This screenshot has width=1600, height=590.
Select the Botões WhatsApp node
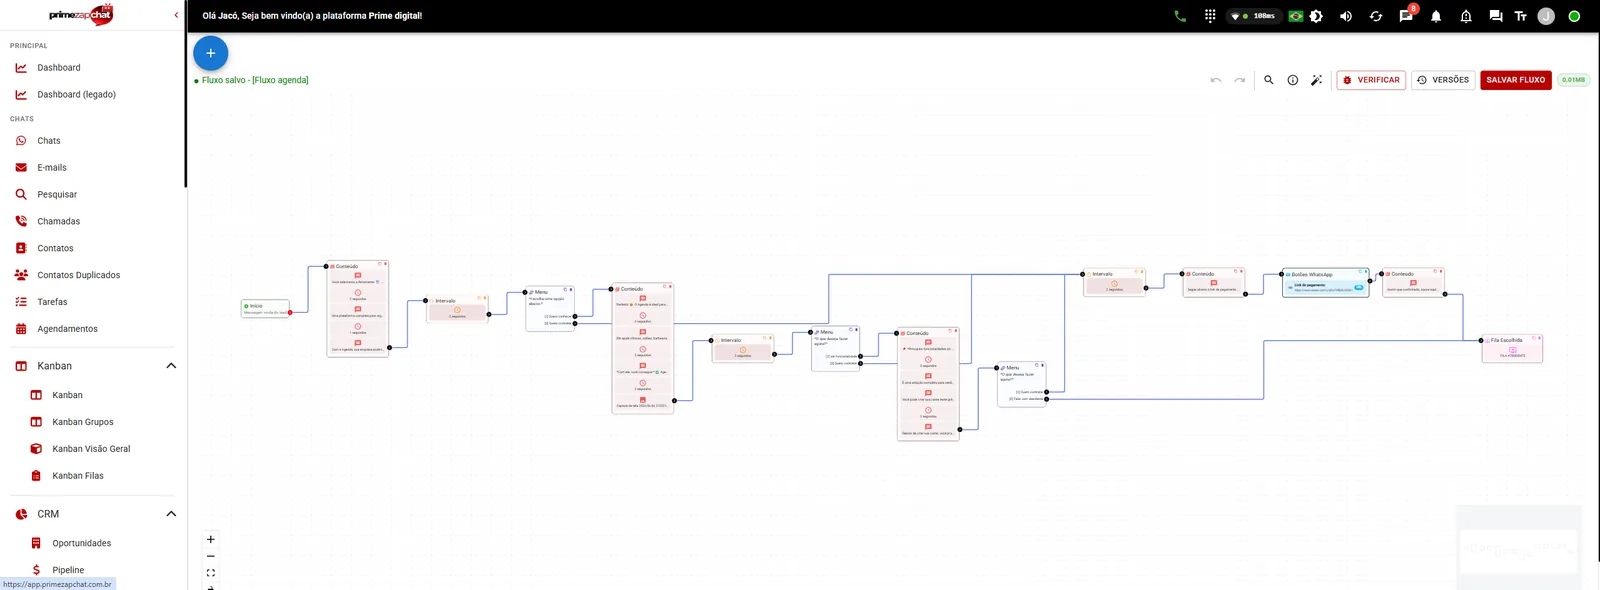(x=1326, y=283)
